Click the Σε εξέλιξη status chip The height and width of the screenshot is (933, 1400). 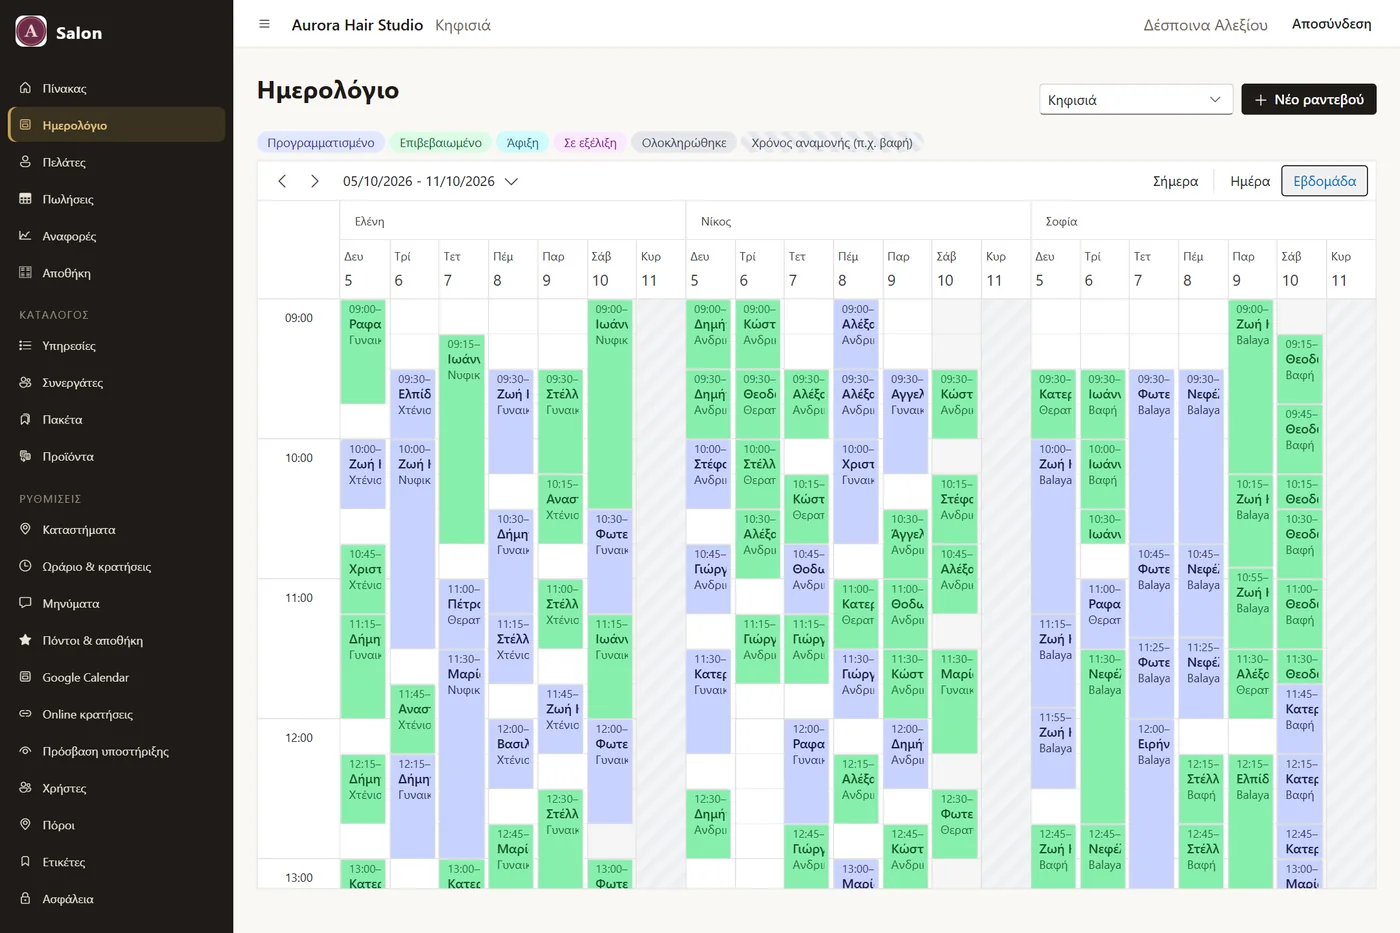pos(590,143)
